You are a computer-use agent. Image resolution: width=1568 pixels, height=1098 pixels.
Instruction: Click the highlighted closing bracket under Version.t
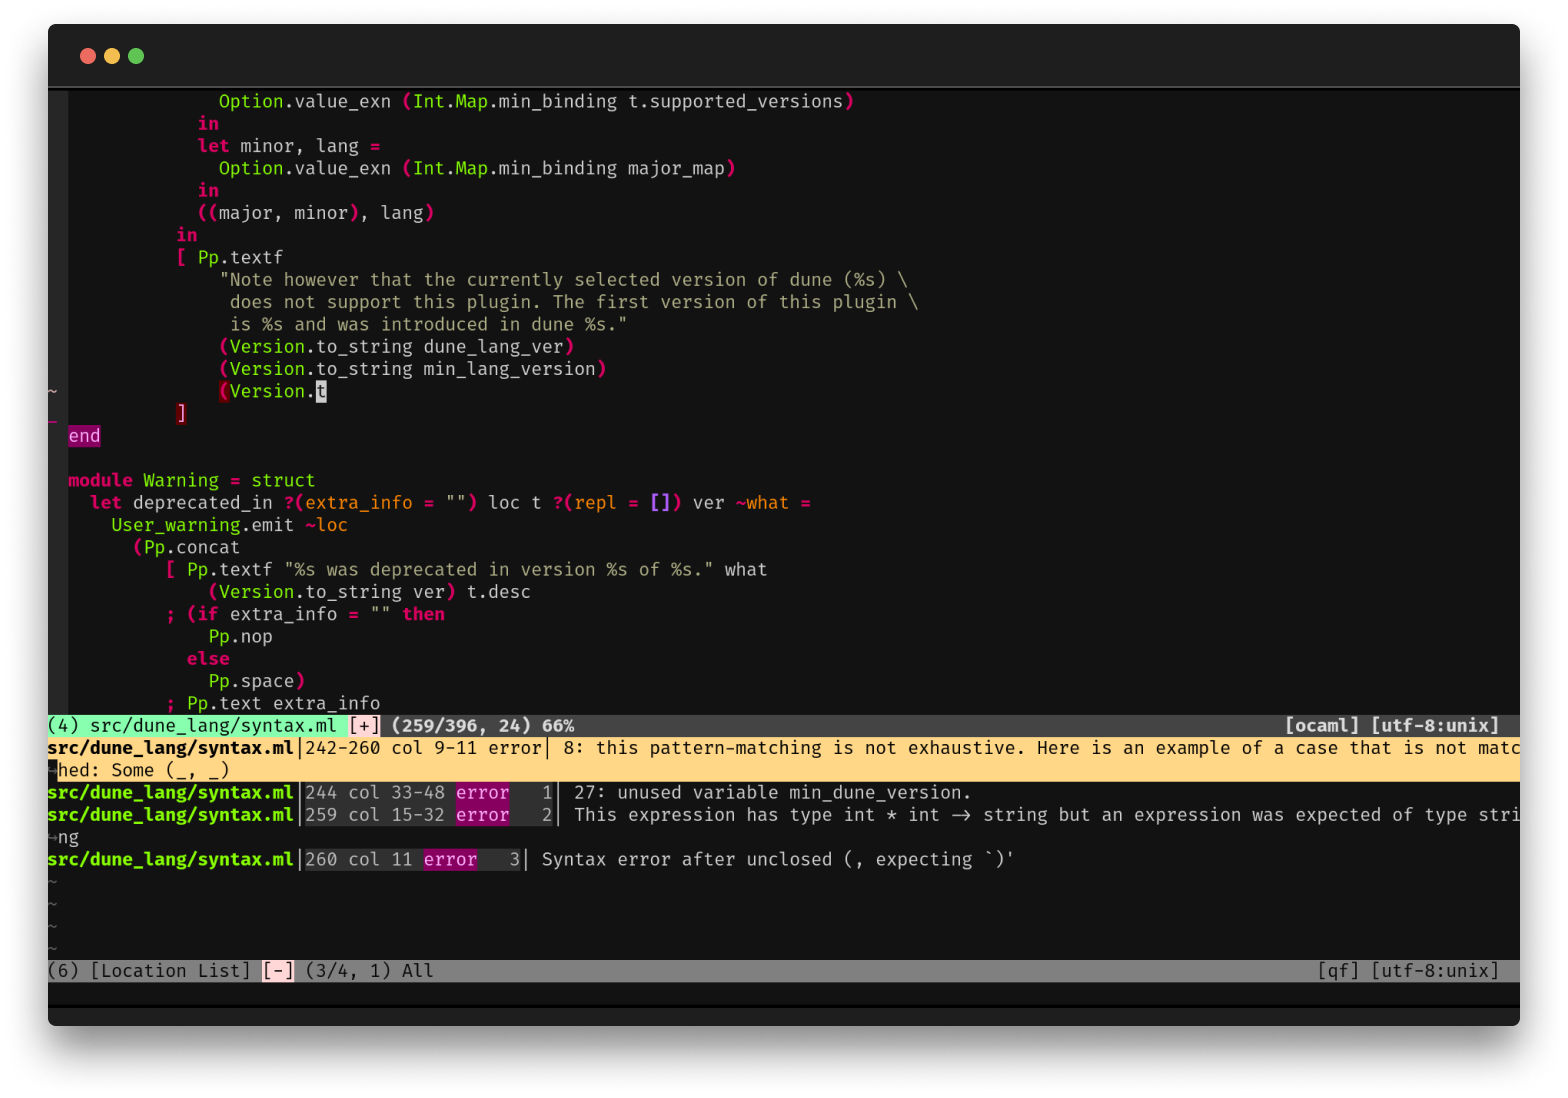(181, 413)
